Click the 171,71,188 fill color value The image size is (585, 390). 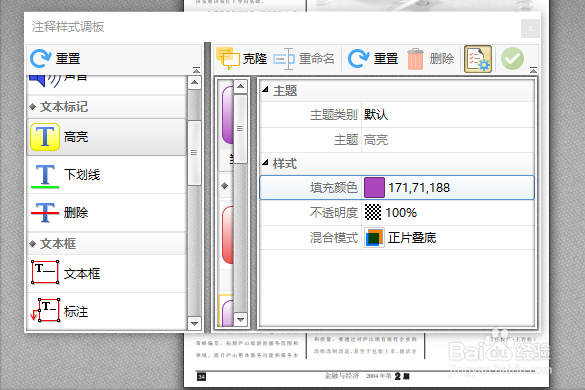click(x=419, y=187)
